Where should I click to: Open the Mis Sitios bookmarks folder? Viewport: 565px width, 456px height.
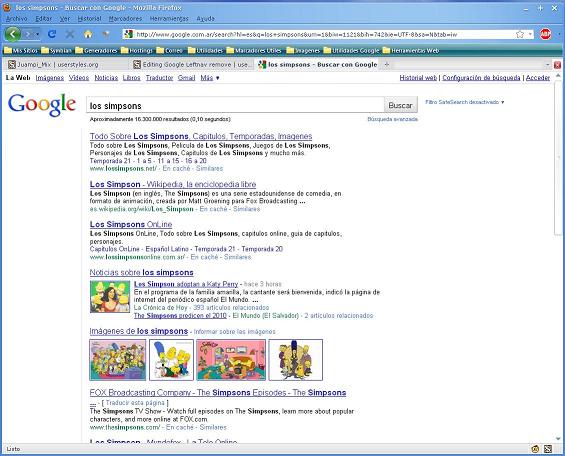click(21, 50)
